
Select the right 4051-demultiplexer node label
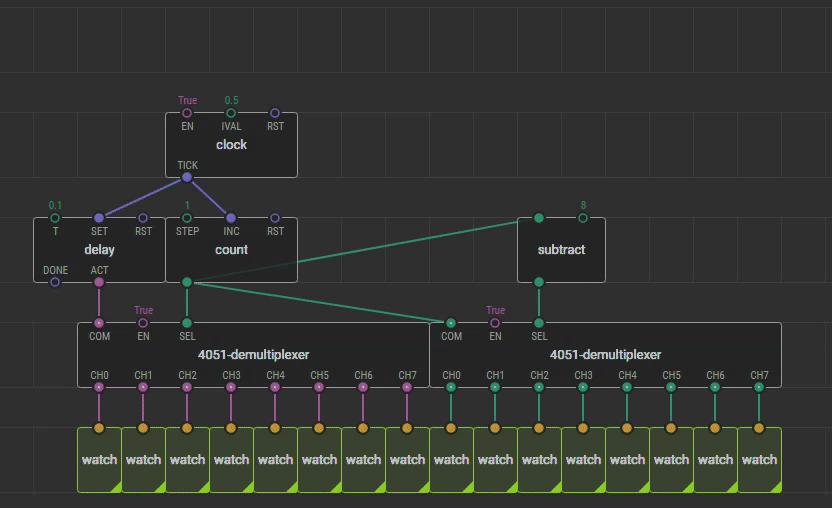click(605, 355)
